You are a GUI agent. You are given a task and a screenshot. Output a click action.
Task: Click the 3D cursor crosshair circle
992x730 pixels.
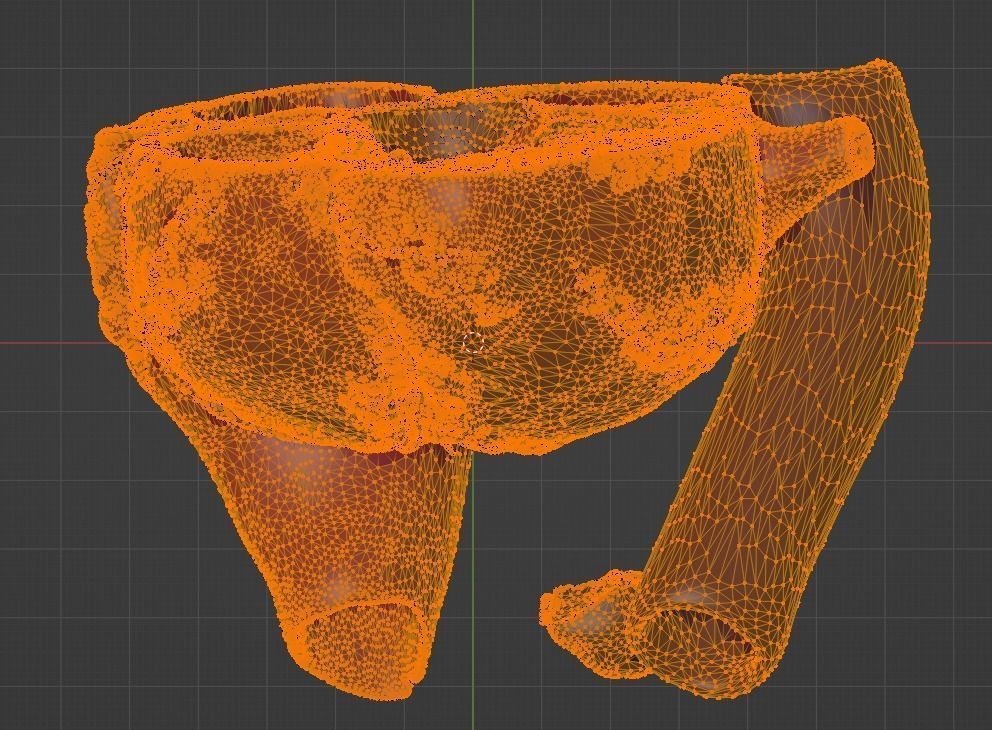473,343
